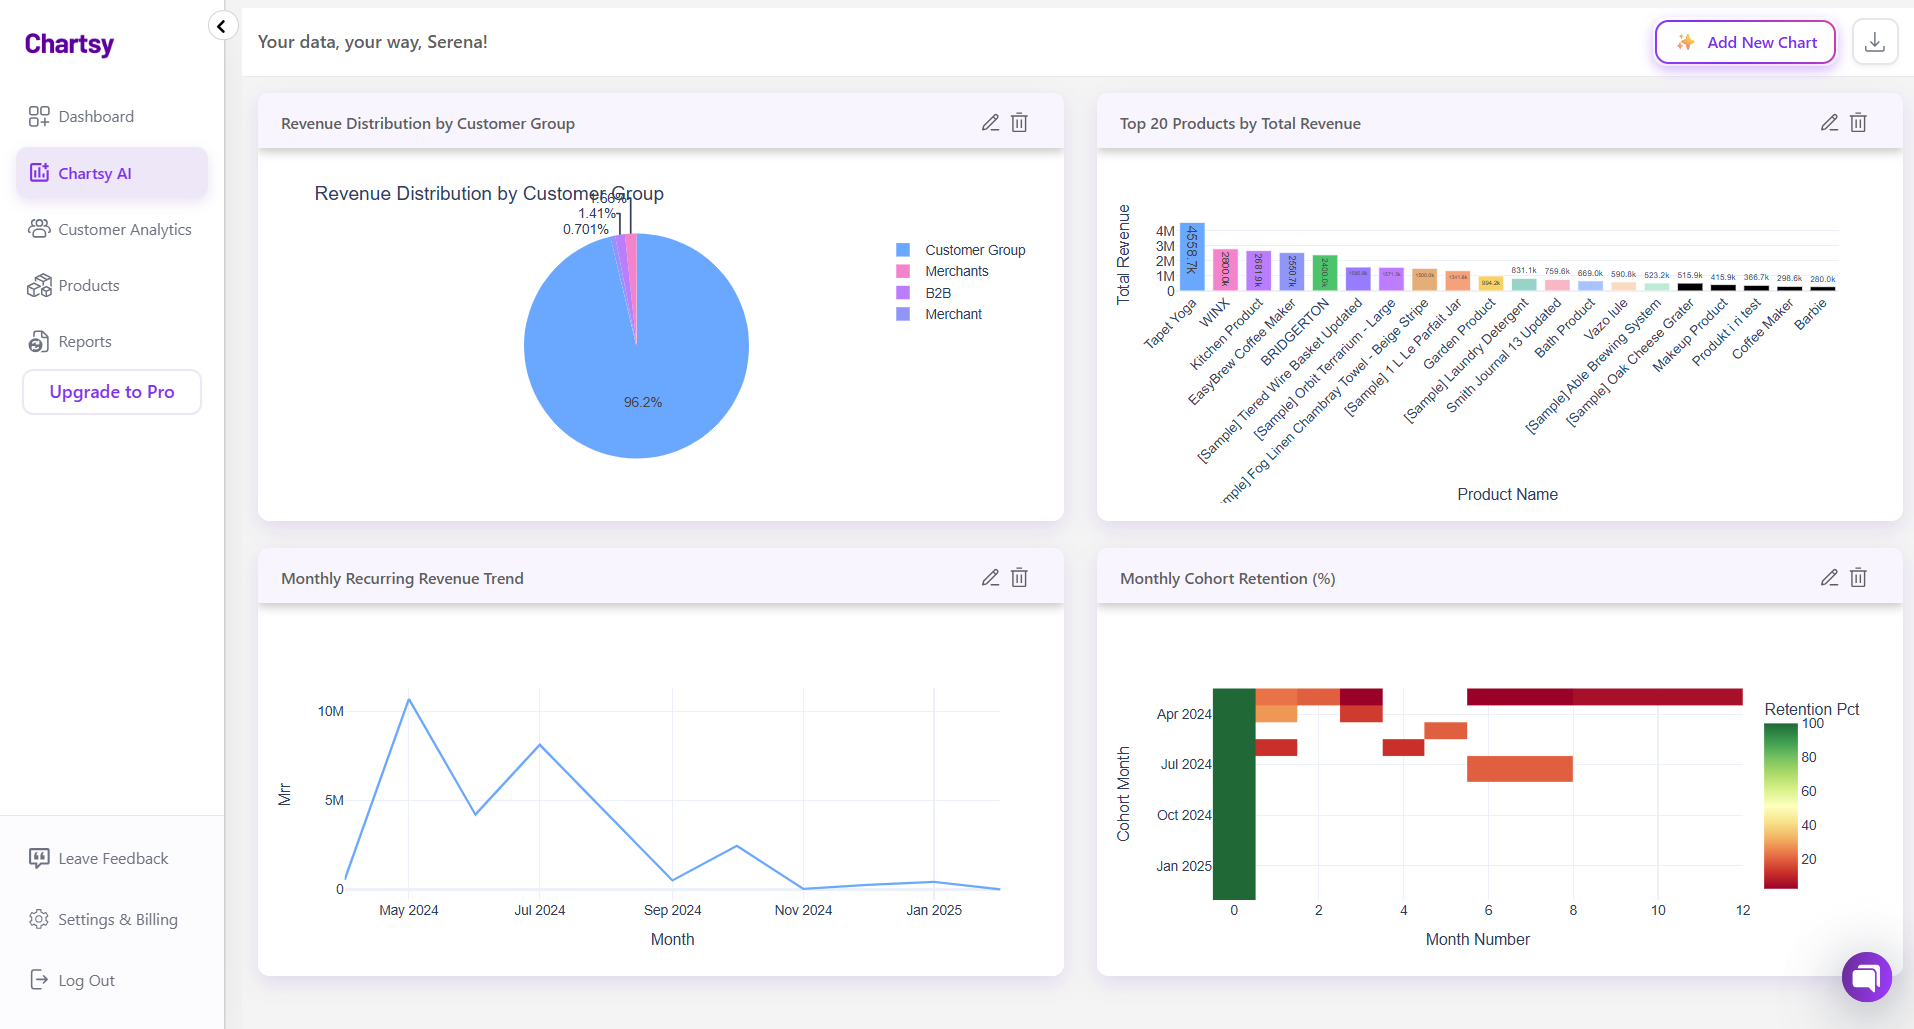
Task: Collapse the sidebar with the chevron
Action: pyautogui.click(x=222, y=25)
